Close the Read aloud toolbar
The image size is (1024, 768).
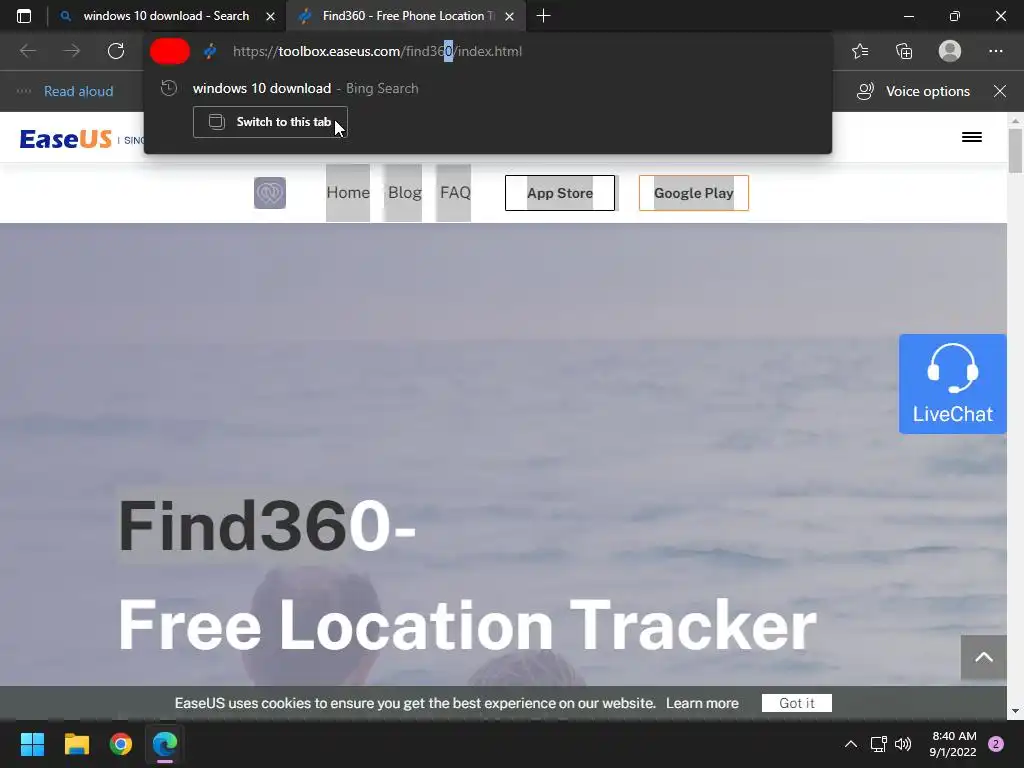[x=1000, y=91]
